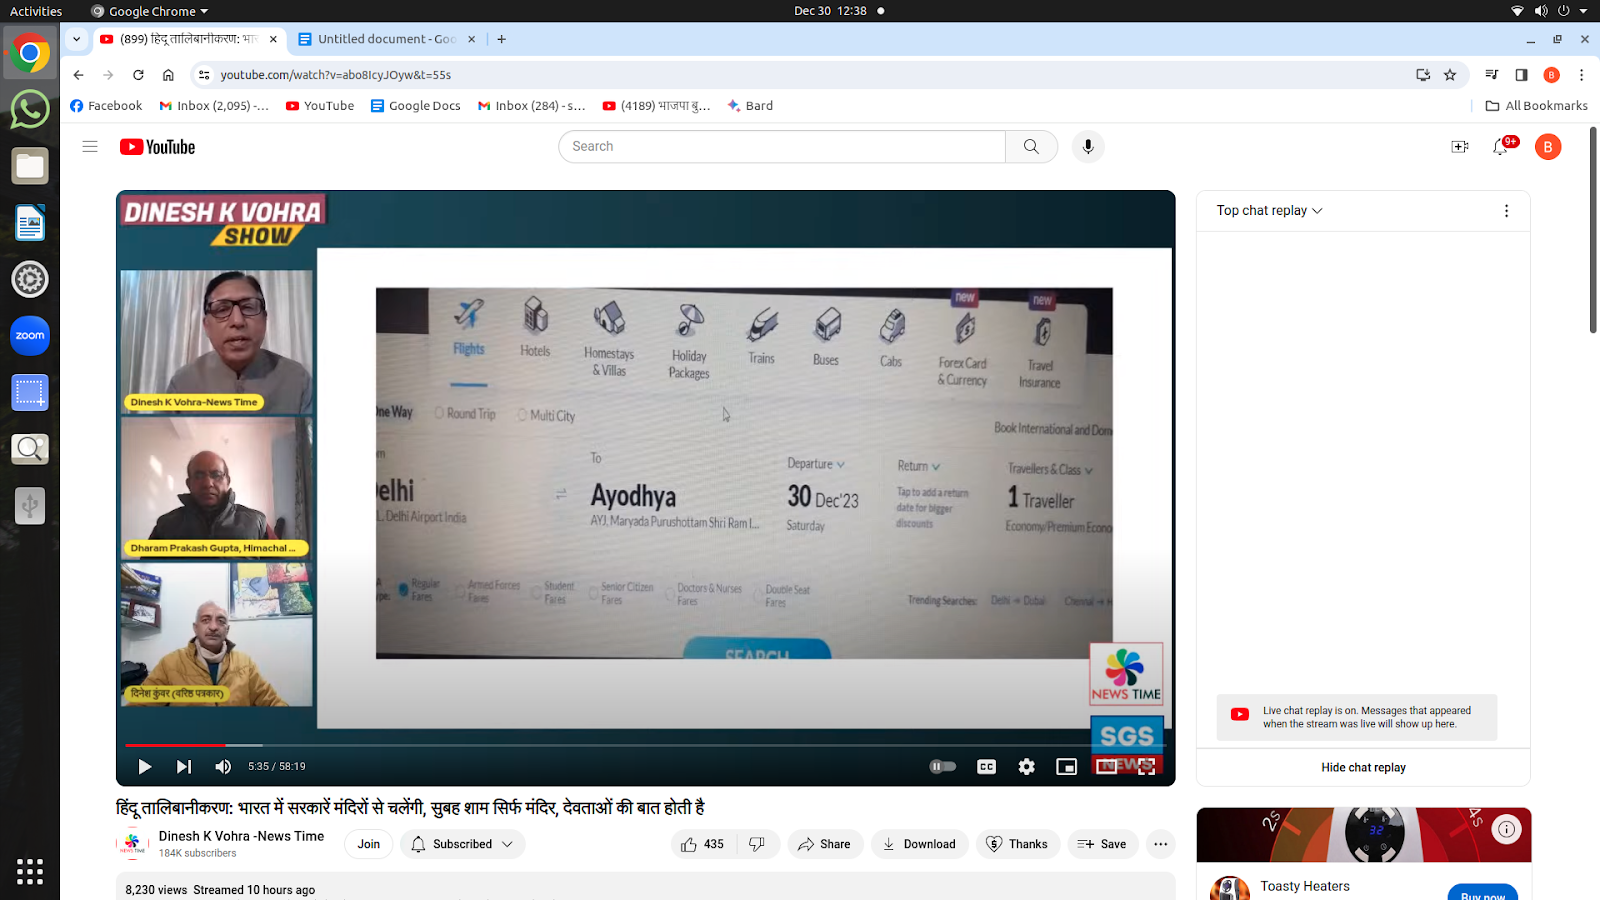Open Google Docs bookmark
This screenshot has height=900, width=1600.
pos(416,106)
